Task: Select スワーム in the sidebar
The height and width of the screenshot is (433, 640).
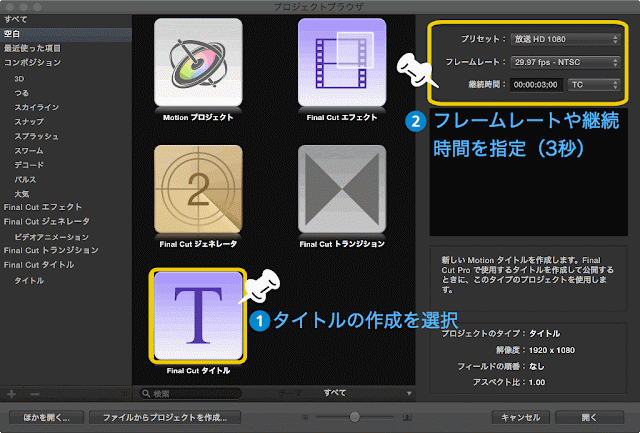Action: (29, 151)
